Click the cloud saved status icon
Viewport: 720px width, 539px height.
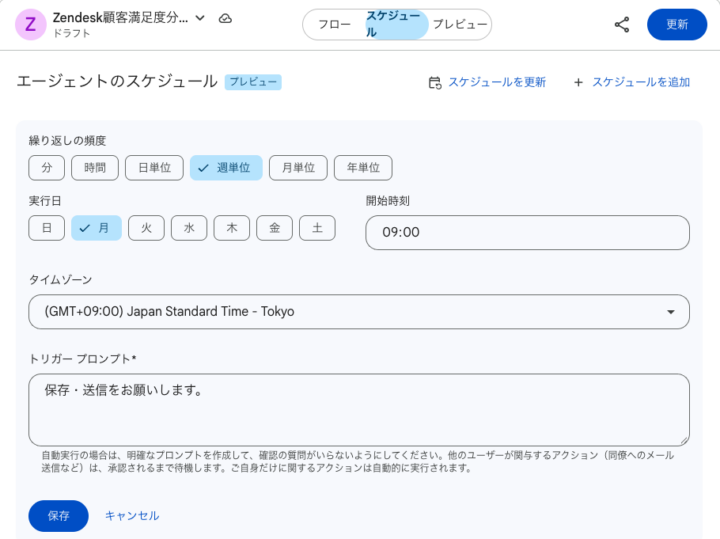[225, 18]
